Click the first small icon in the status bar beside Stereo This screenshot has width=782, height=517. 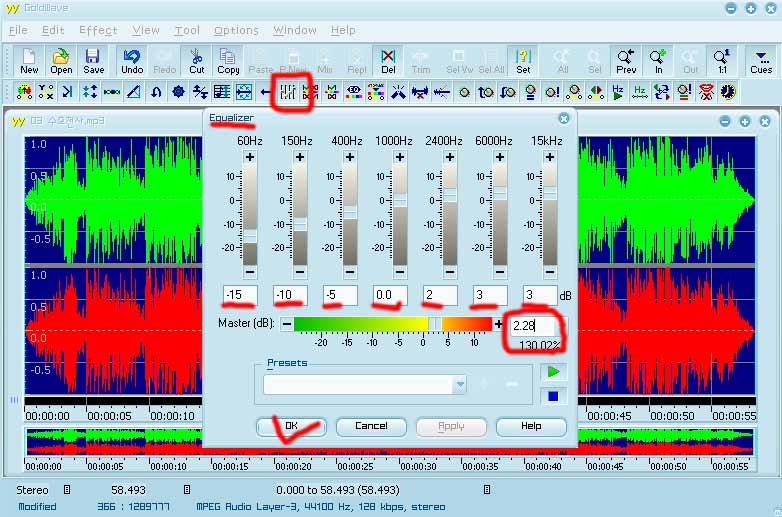click(x=67, y=490)
